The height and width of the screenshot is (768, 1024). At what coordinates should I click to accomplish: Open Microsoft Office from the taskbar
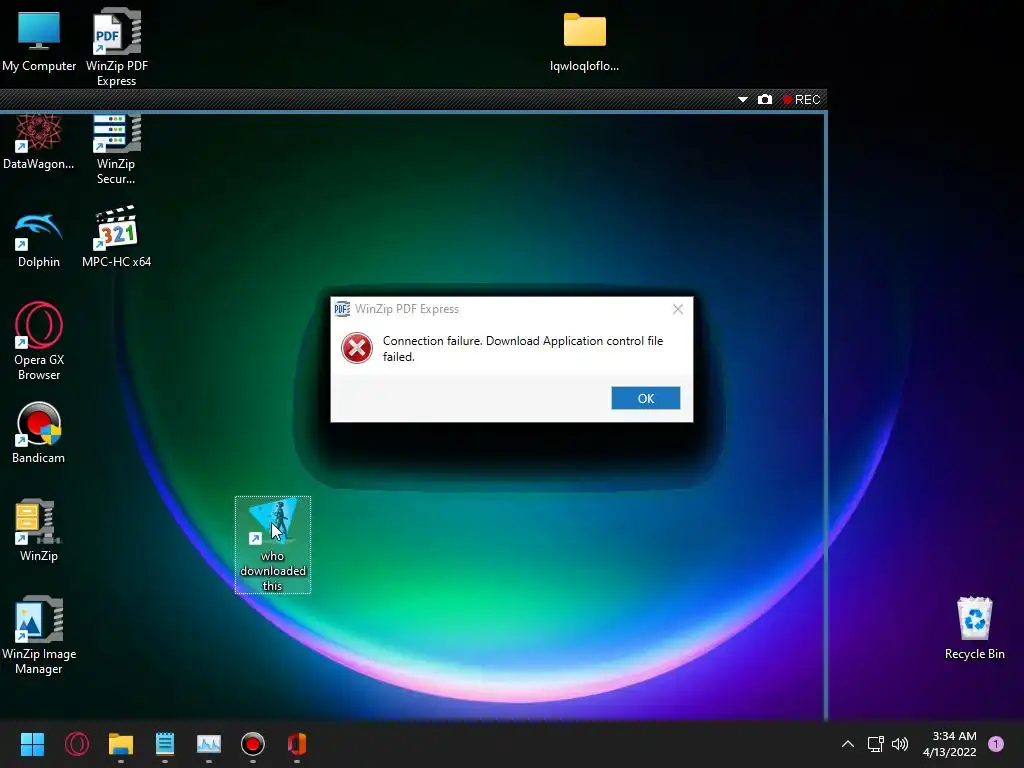296,744
